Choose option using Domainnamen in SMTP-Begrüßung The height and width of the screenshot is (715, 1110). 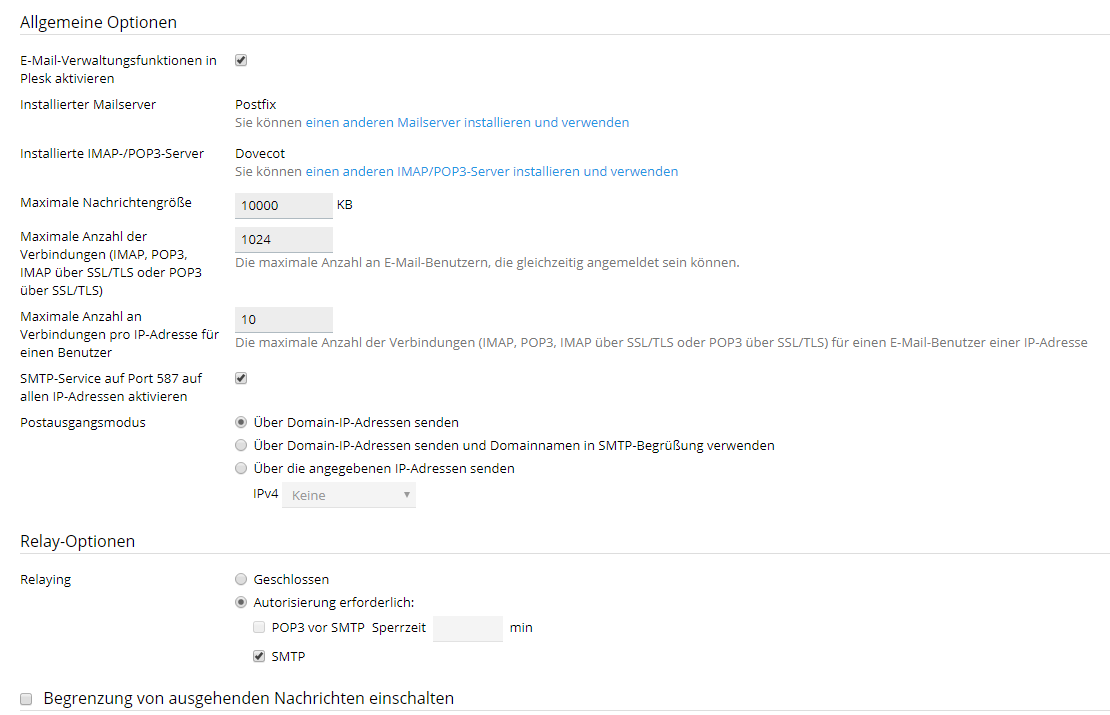(241, 445)
